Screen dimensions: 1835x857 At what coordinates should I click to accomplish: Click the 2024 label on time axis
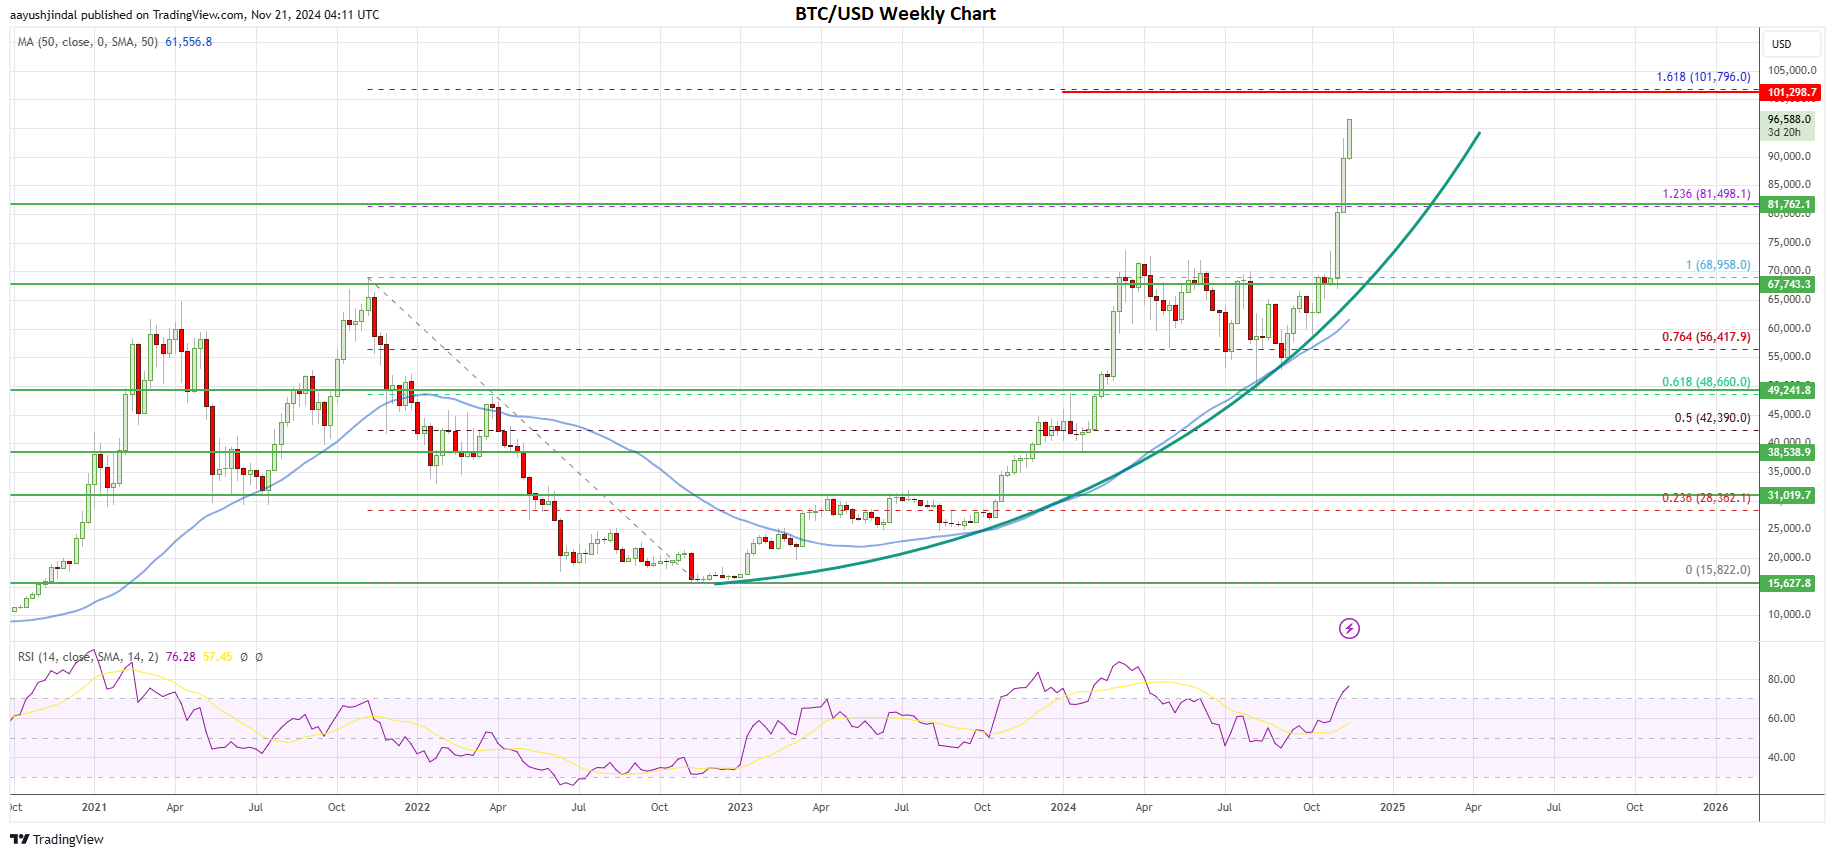click(1063, 807)
